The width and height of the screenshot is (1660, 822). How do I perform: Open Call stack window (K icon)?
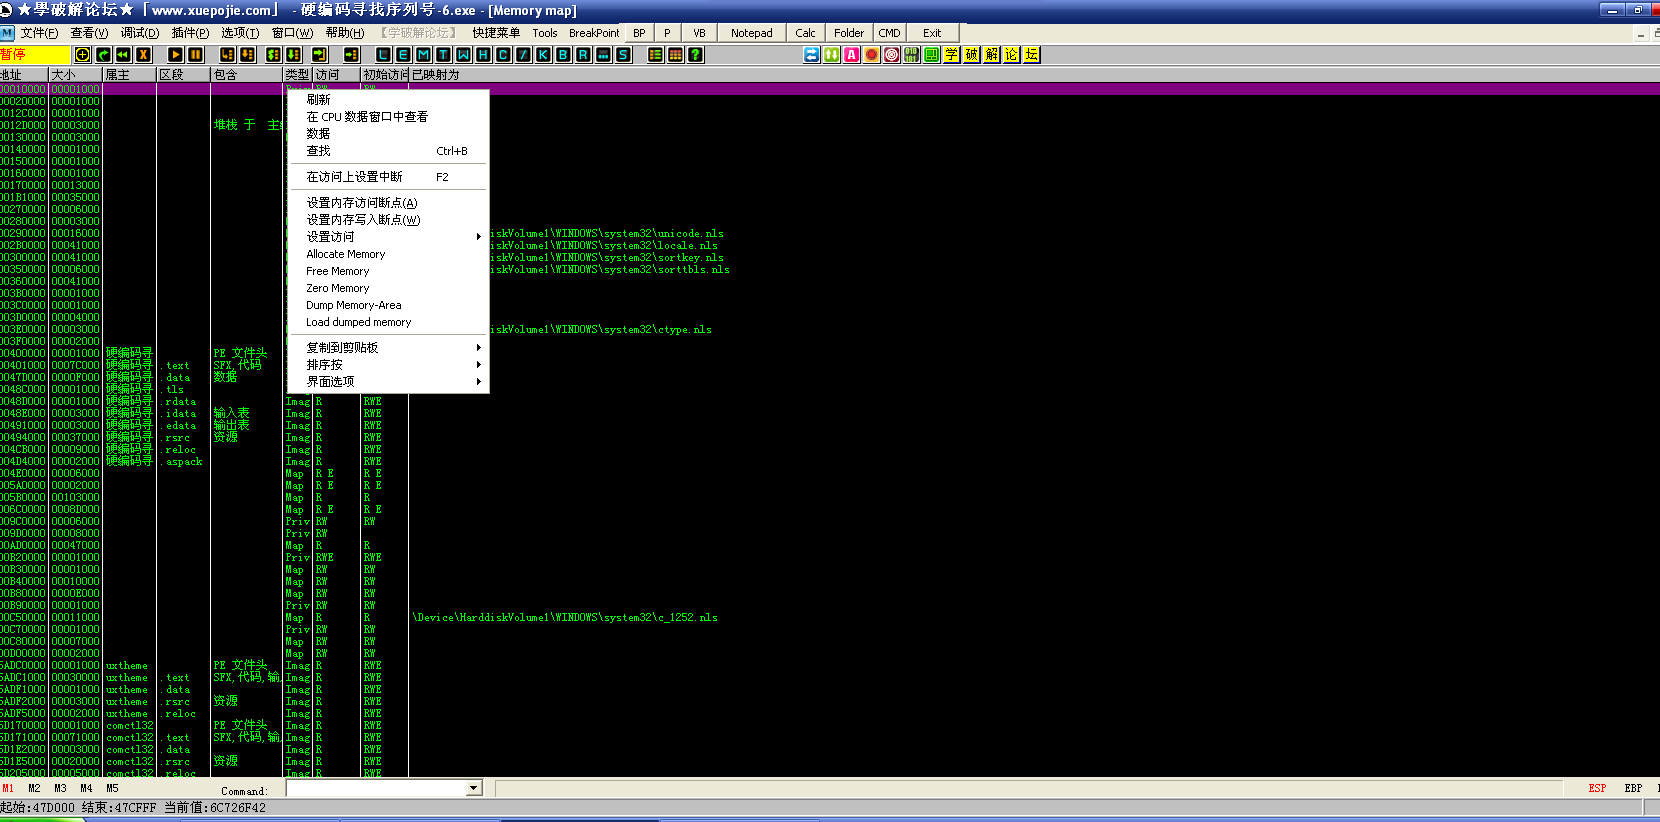pyautogui.click(x=543, y=55)
